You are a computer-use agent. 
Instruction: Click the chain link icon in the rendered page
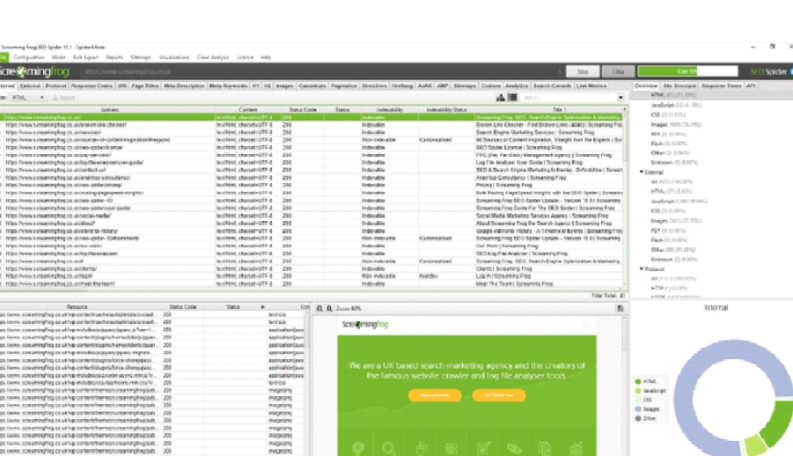(x=514, y=448)
